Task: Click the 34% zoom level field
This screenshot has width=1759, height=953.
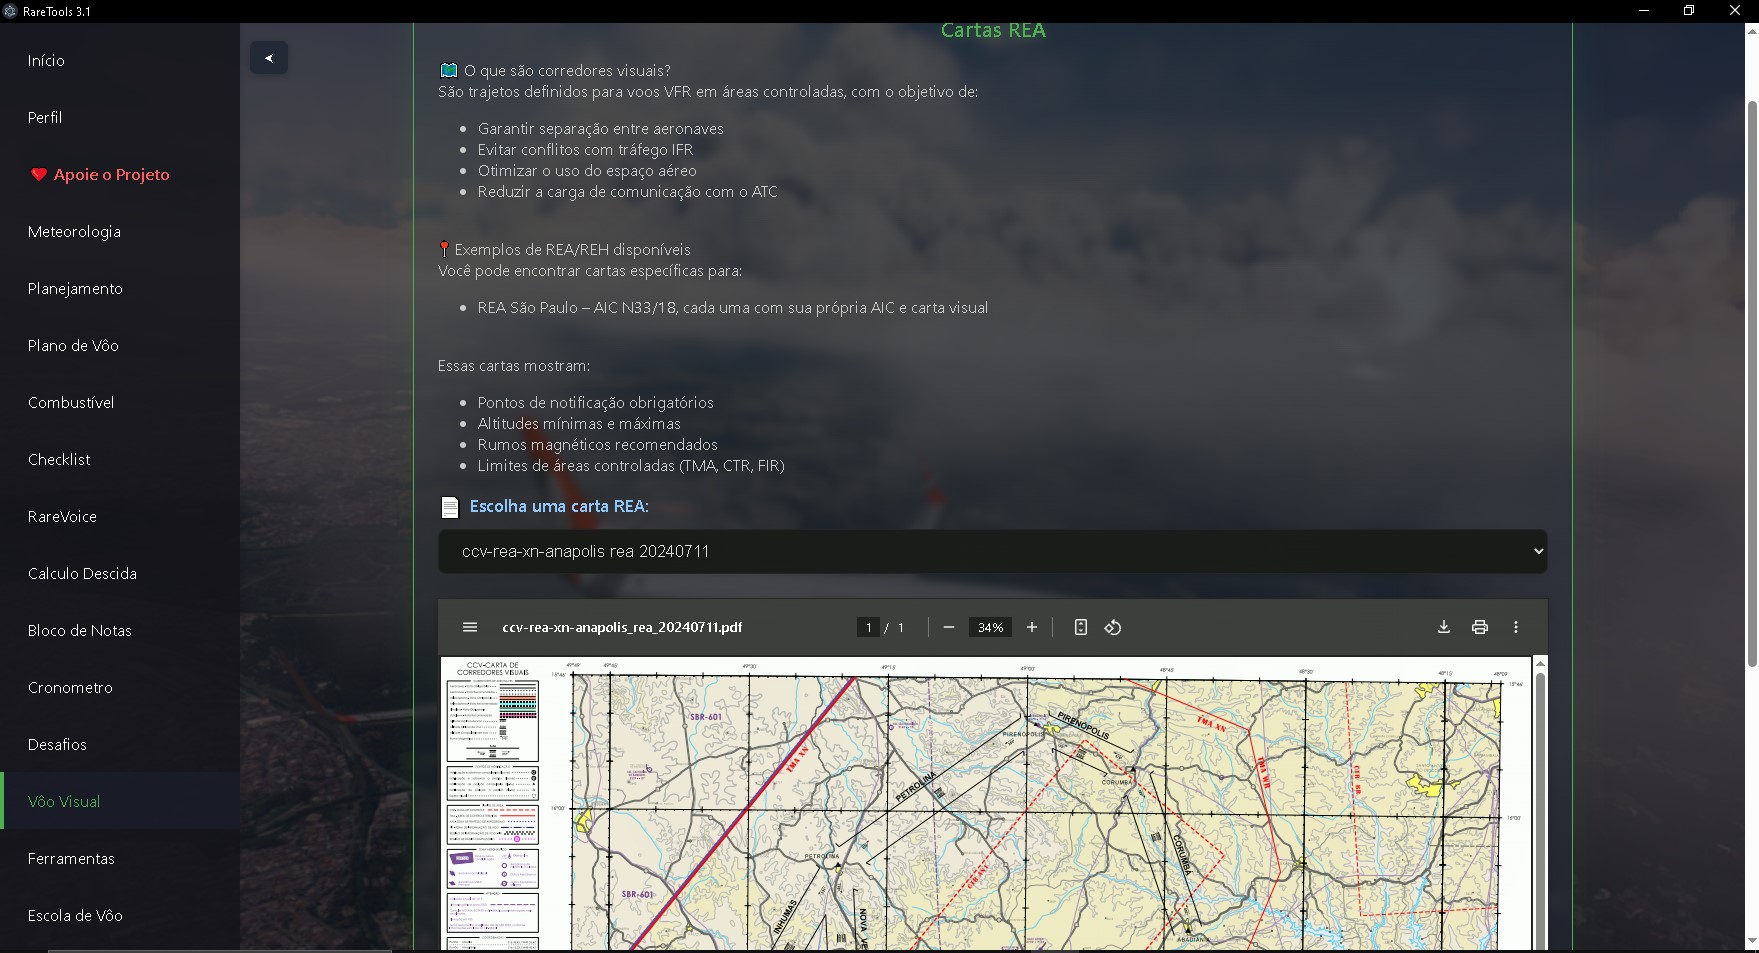Action: click(990, 627)
